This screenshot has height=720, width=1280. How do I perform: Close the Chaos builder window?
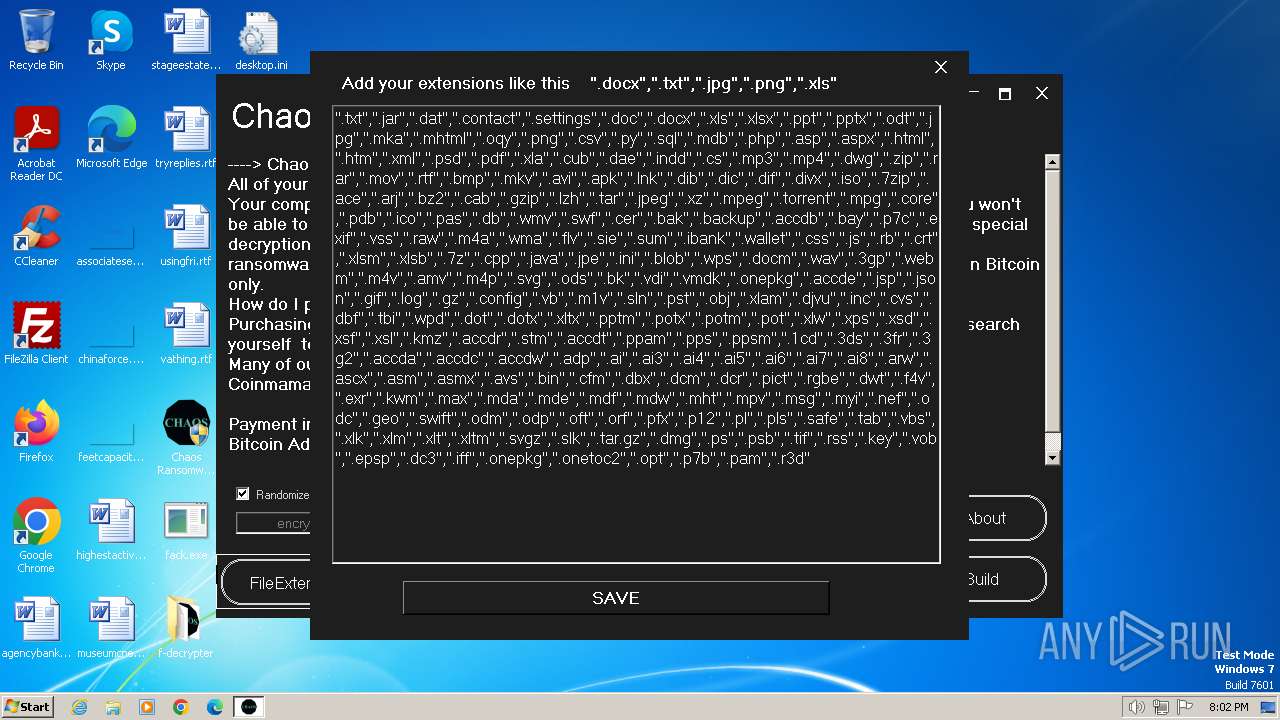point(1042,93)
